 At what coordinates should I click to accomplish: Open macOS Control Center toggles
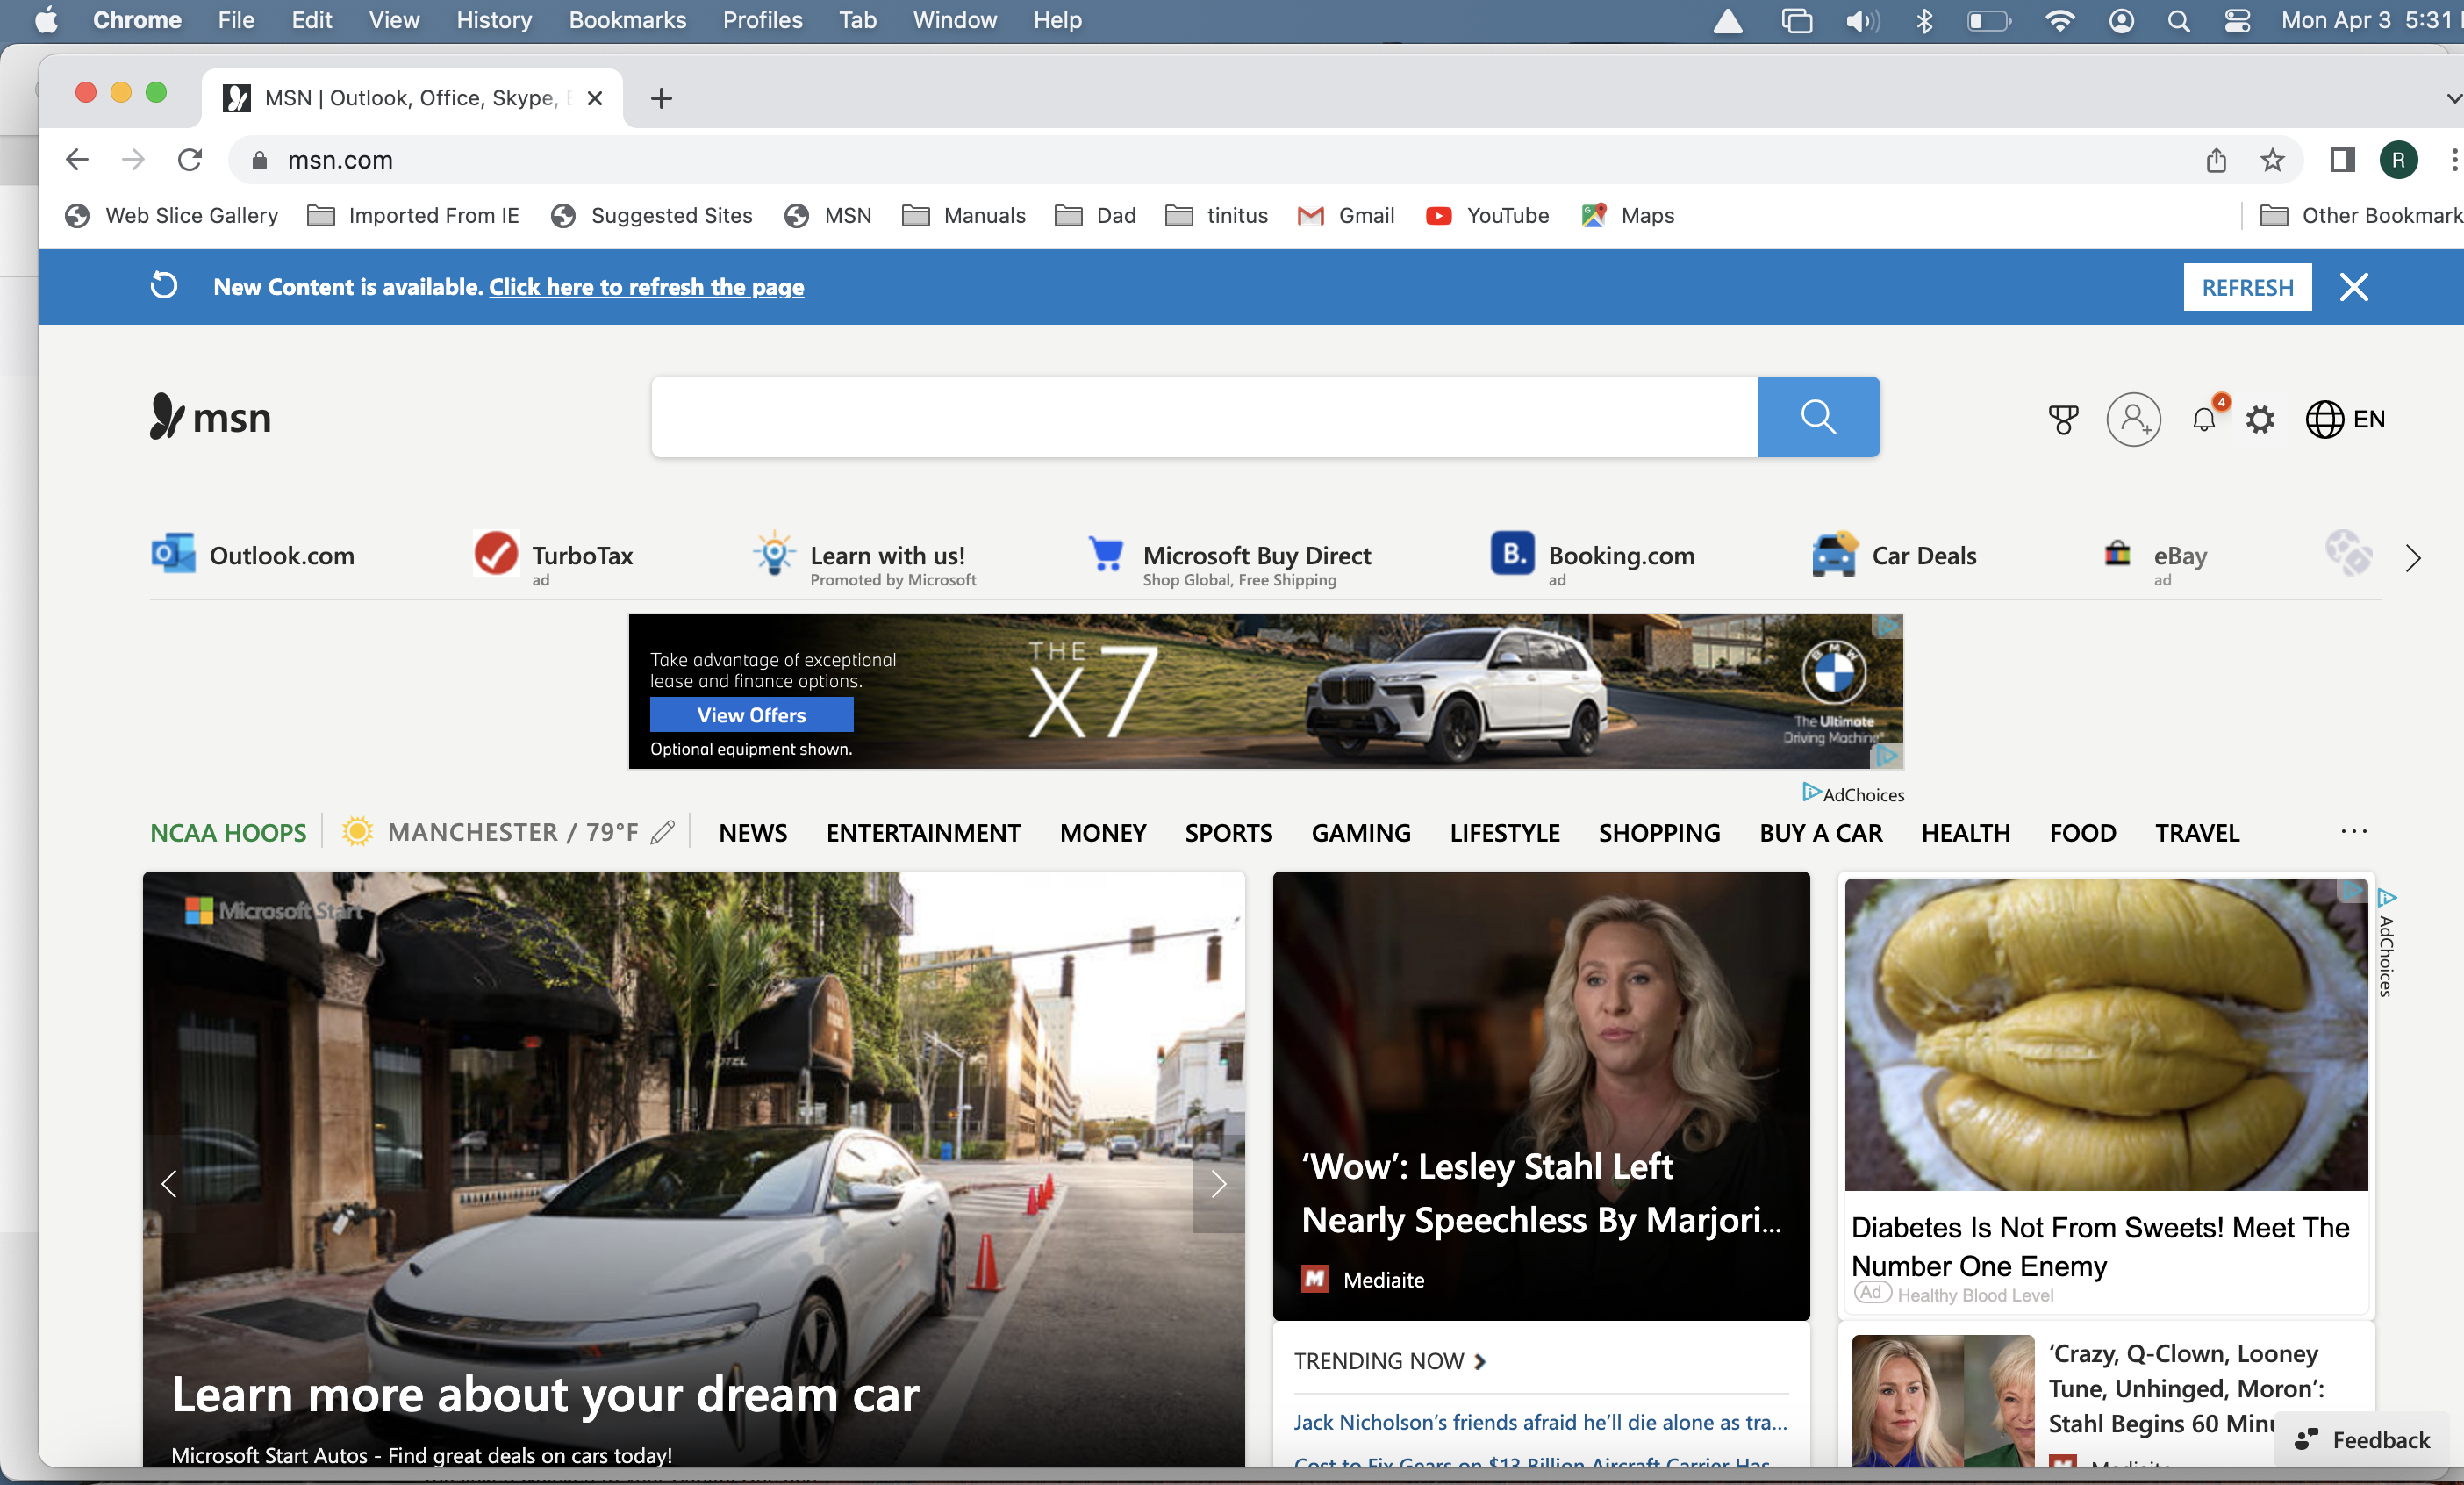pyautogui.click(x=2237, y=20)
